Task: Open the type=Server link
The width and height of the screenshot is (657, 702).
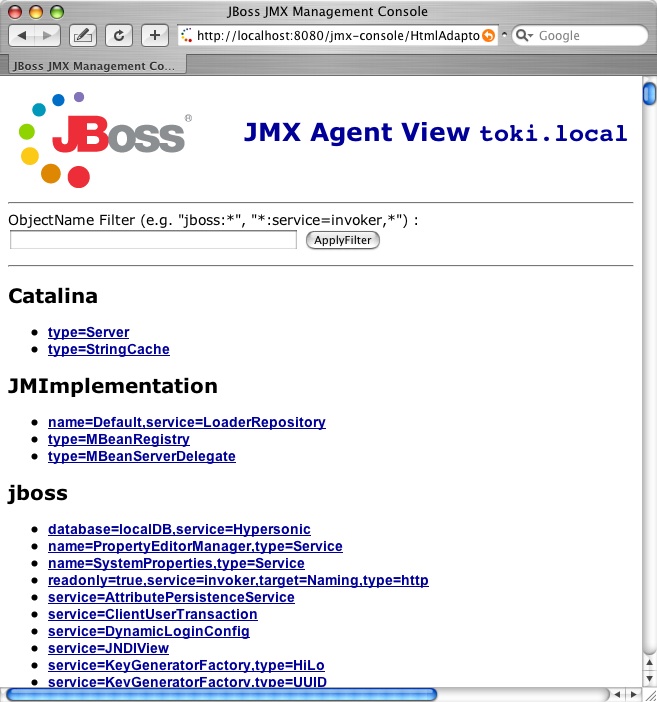Action: point(89,332)
